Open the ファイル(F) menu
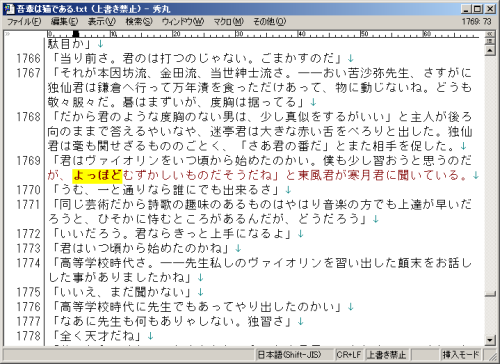Screen dimensions: 500x364 (x=24, y=22)
